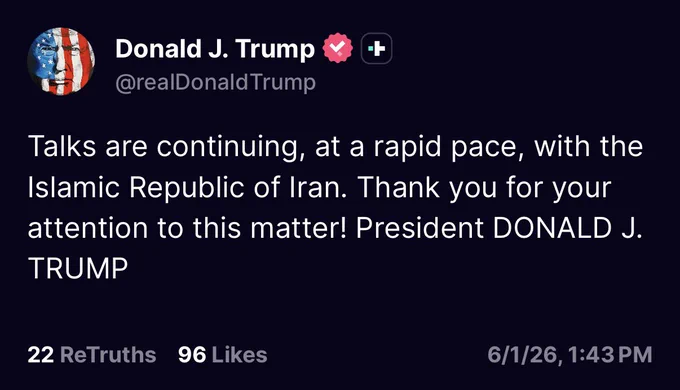The width and height of the screenshot is (680, 390).
Task: Click the number 22 in ReTruths count
Action: (x=41, y=354)
